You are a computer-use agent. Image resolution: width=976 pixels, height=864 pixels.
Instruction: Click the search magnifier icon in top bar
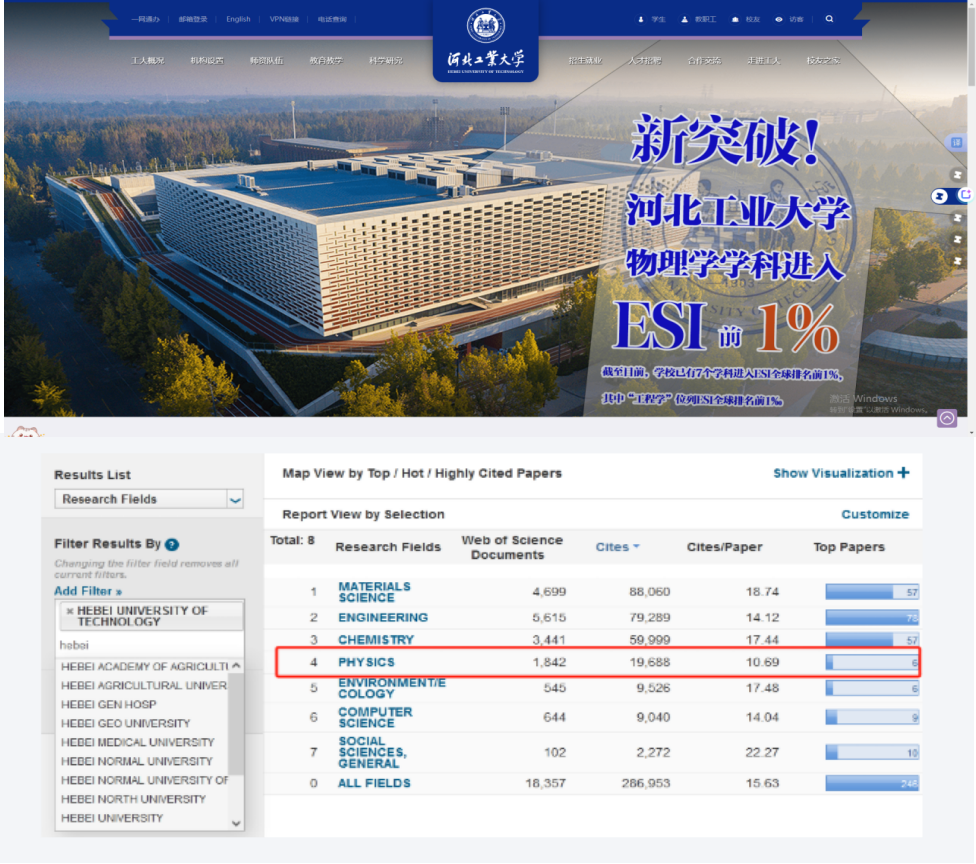click(x=829, y=19)
